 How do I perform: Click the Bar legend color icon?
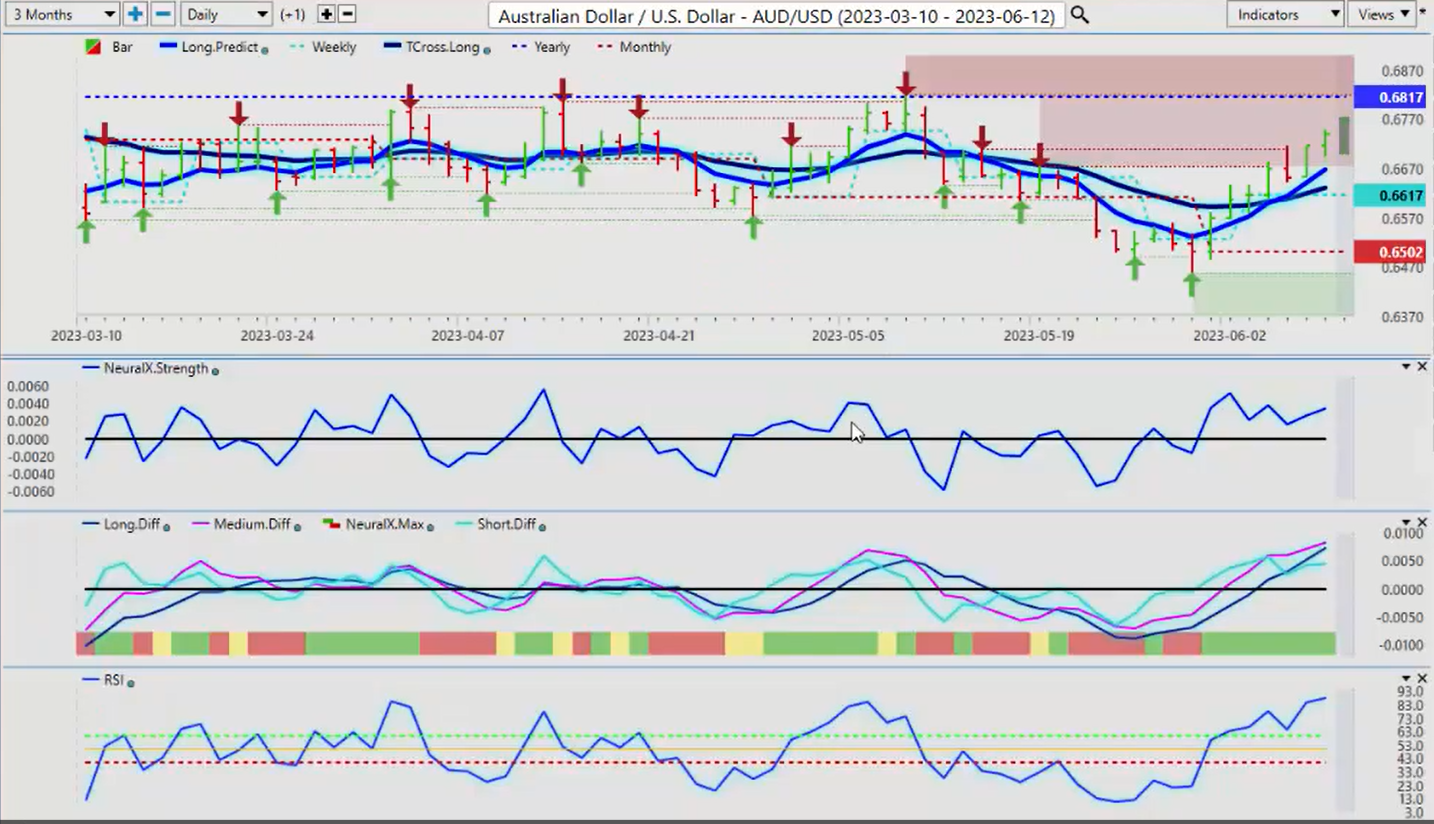[x=94, y=47]
